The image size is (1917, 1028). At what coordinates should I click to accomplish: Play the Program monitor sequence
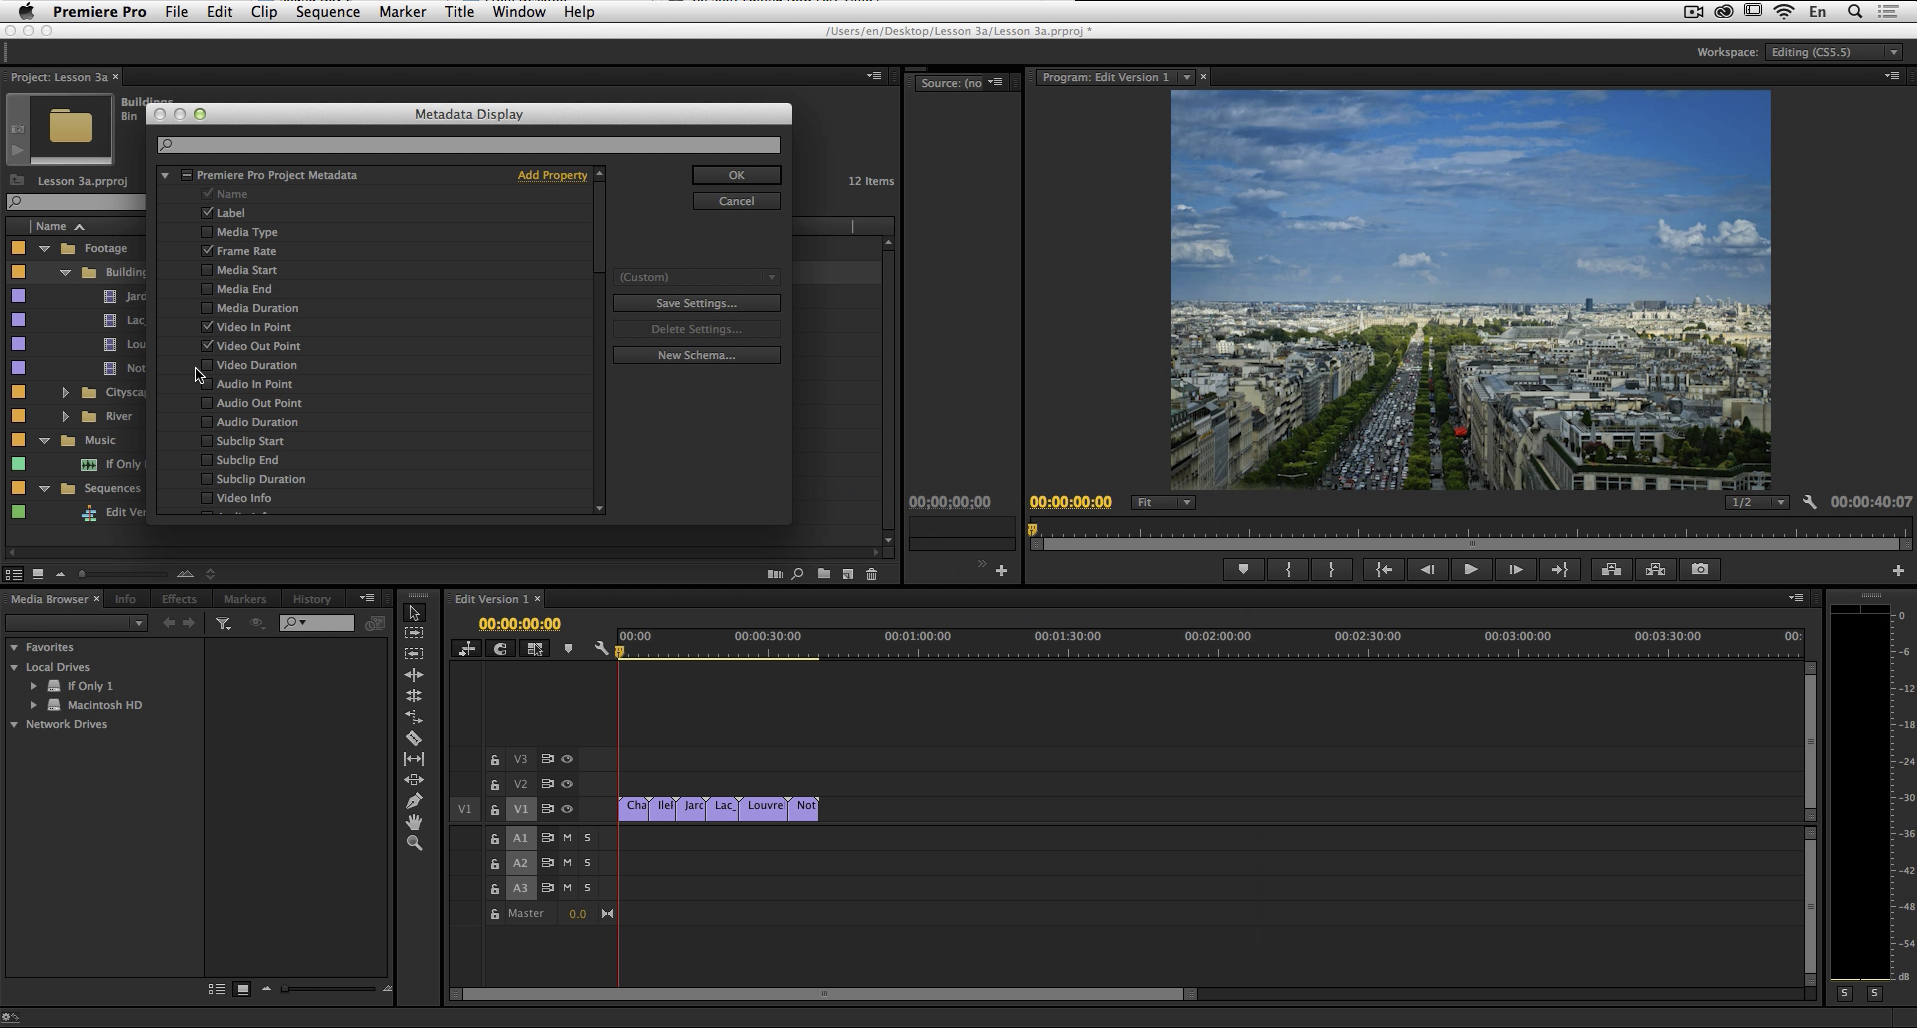[x=1471, y=569]
